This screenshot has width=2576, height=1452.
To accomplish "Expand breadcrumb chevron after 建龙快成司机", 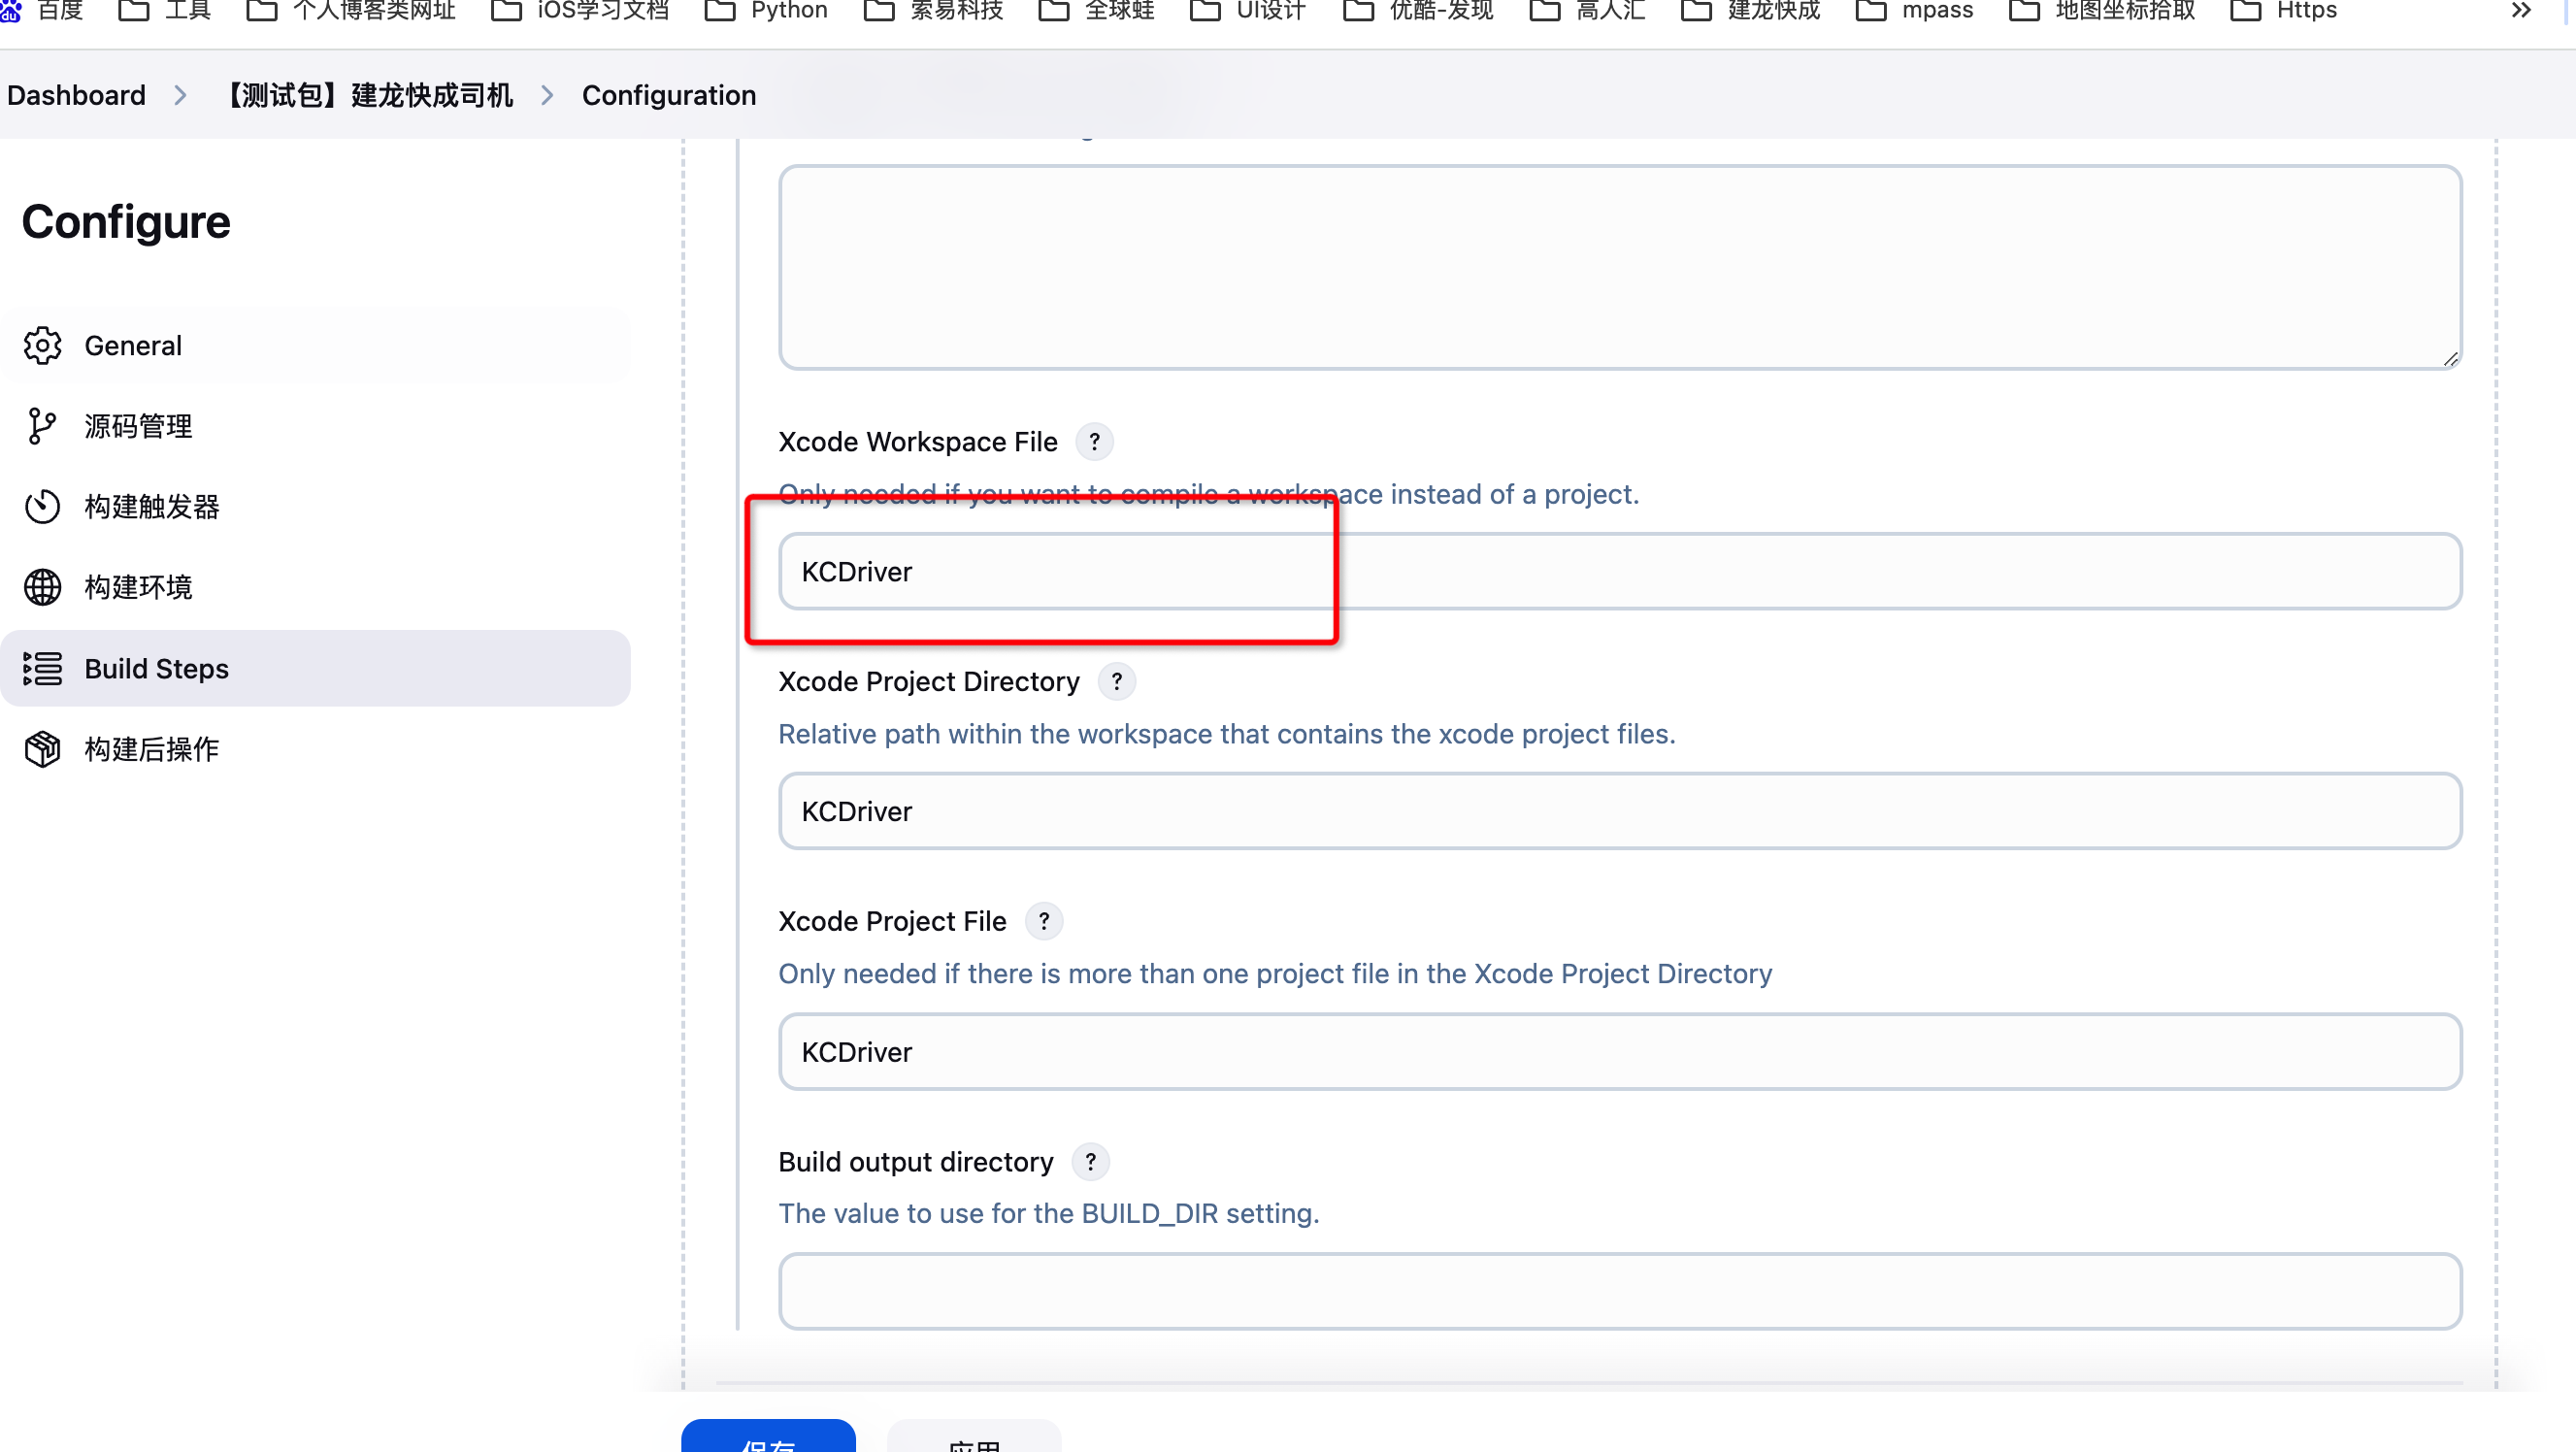I will (x=547, y=95).
